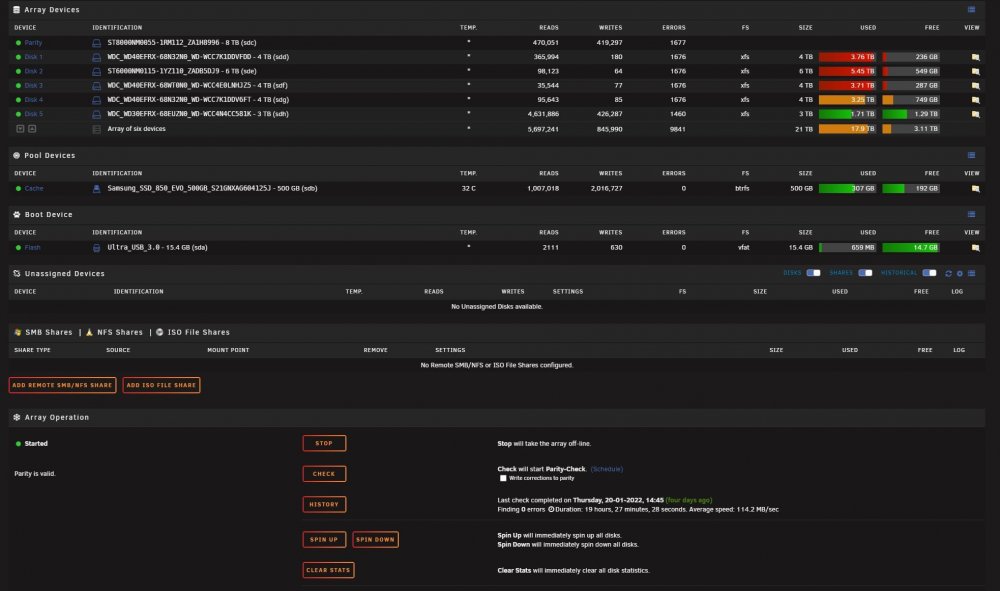Click the 'Parity is valid.' status text

[35, 474]
